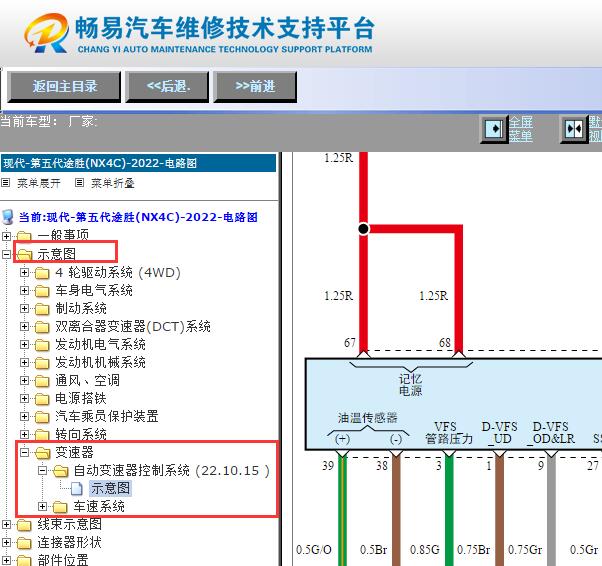Click the folder icon of 发动机机械系统

[x=42, y=363]
